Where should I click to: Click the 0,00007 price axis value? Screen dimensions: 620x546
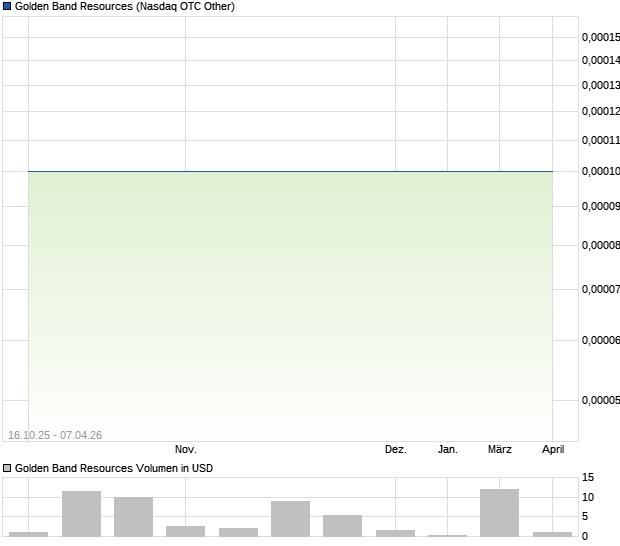coord(601,289)
